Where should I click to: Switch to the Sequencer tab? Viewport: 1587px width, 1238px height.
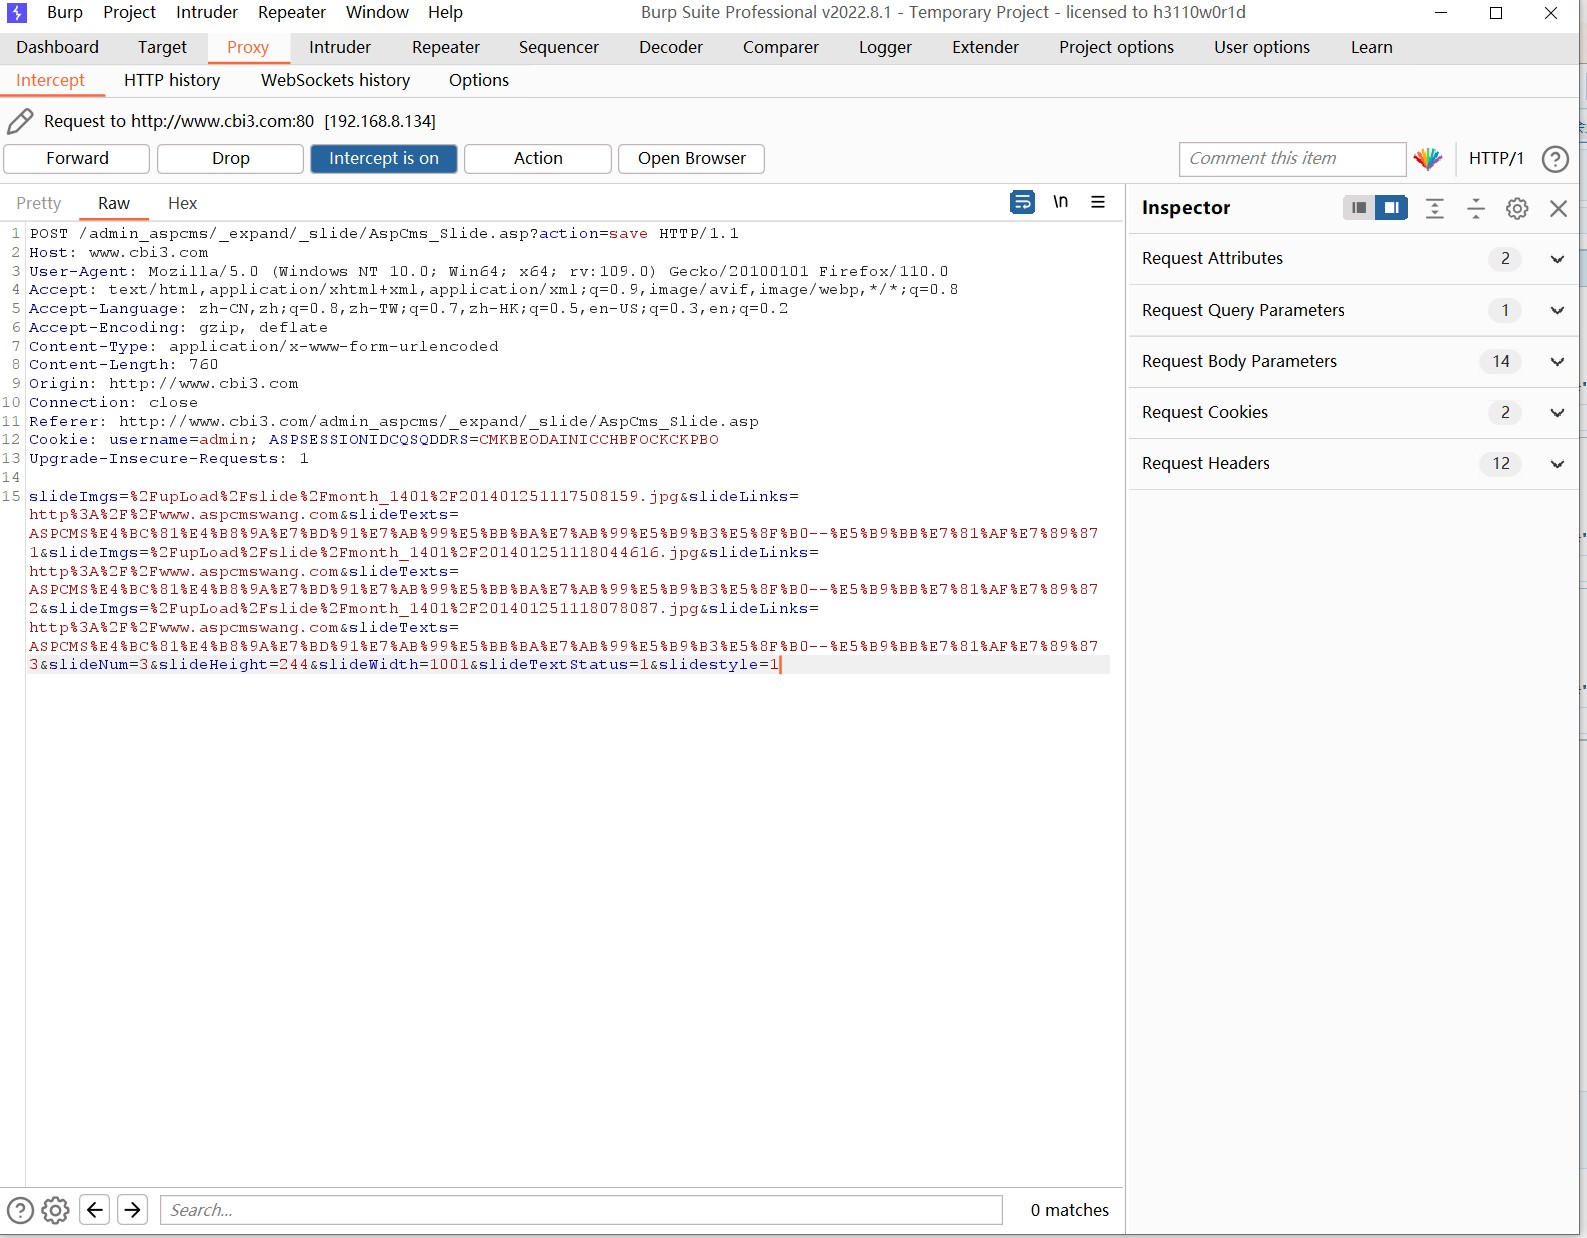[559, 47]
